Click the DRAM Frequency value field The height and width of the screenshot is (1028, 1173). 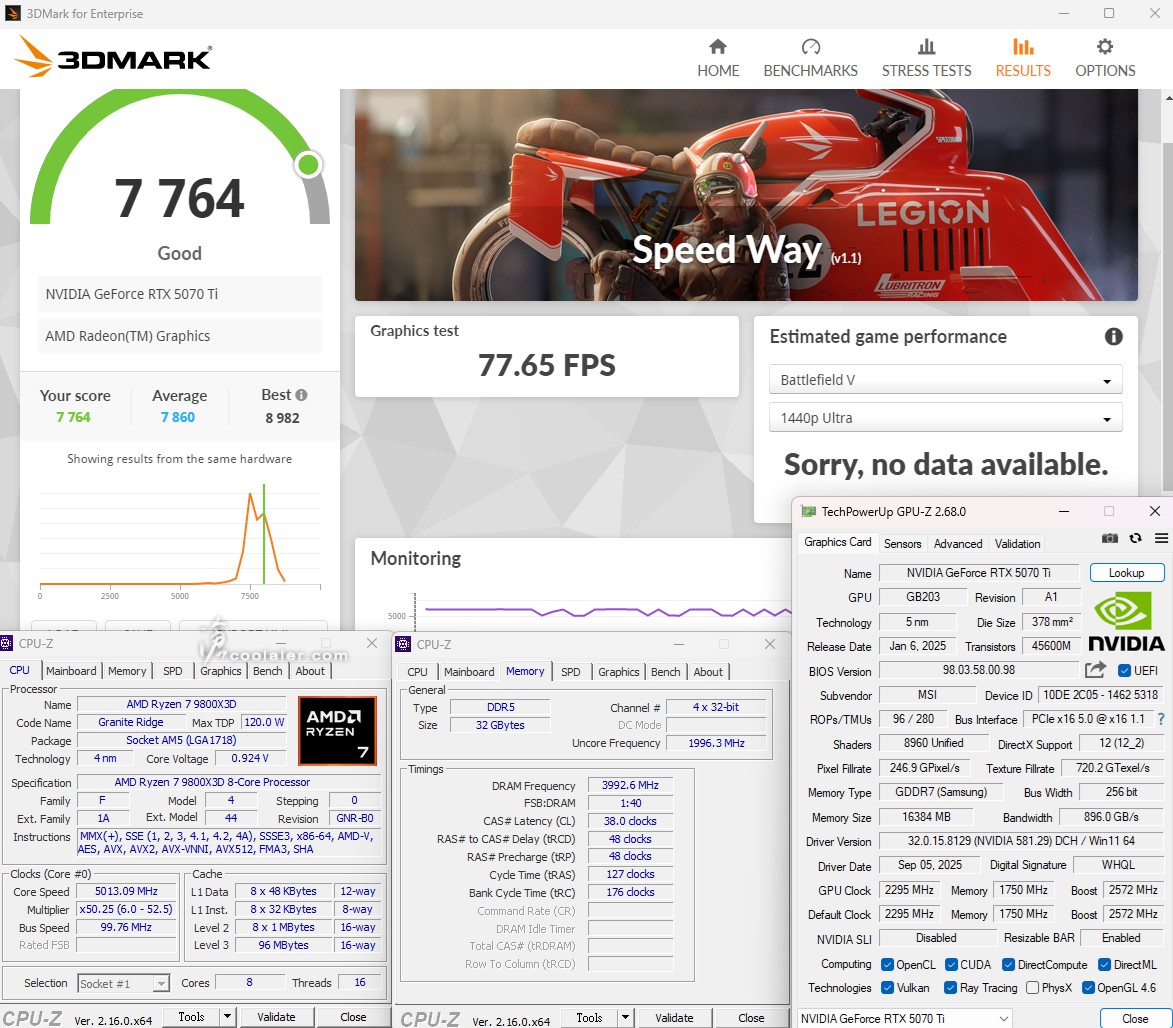(x=630, y=785)
